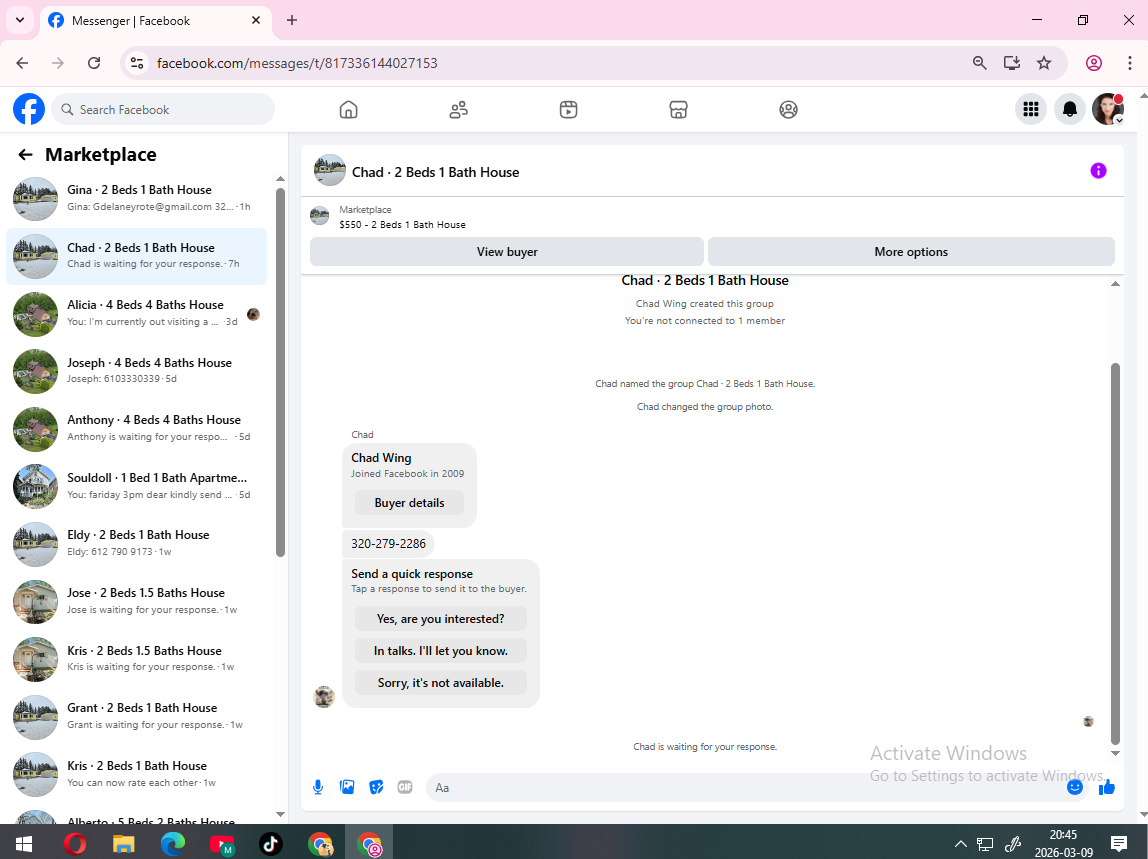Open the Marketplace storefront icon
The width and height of the screenshot is (1148, 859).
tap(679, 110)
